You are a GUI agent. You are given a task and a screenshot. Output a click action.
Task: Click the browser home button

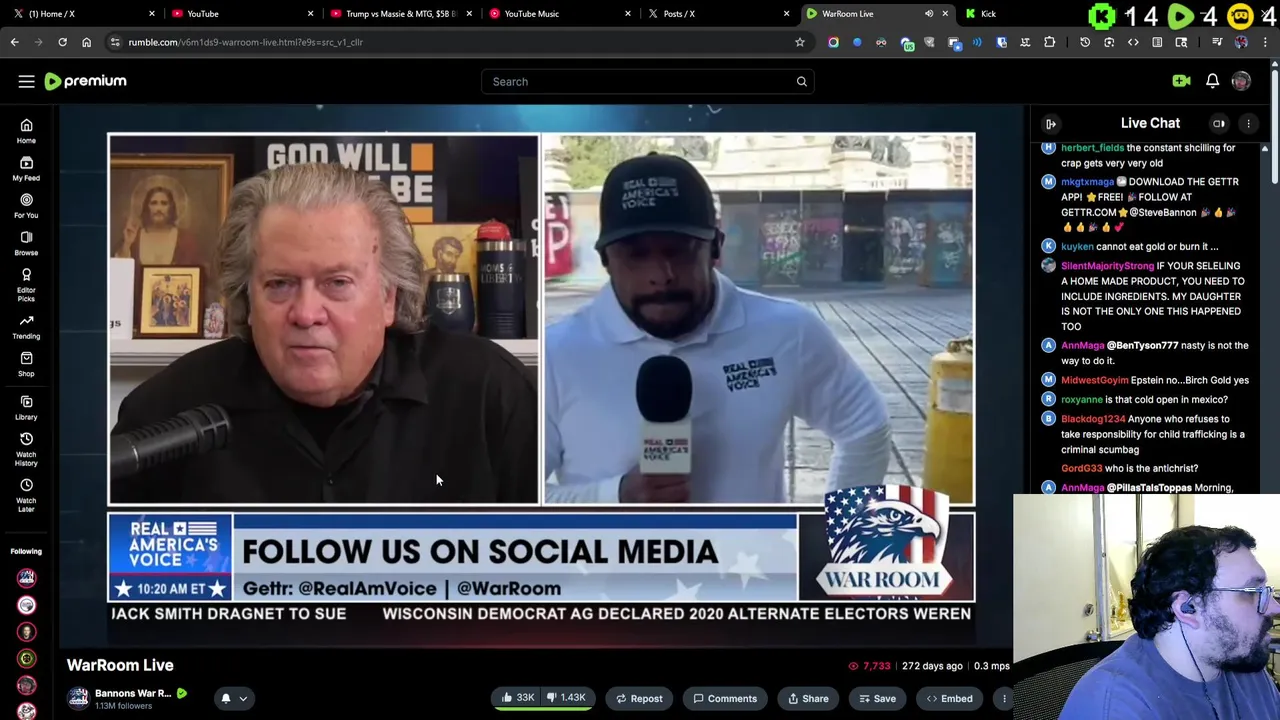(x=86, y=42)
